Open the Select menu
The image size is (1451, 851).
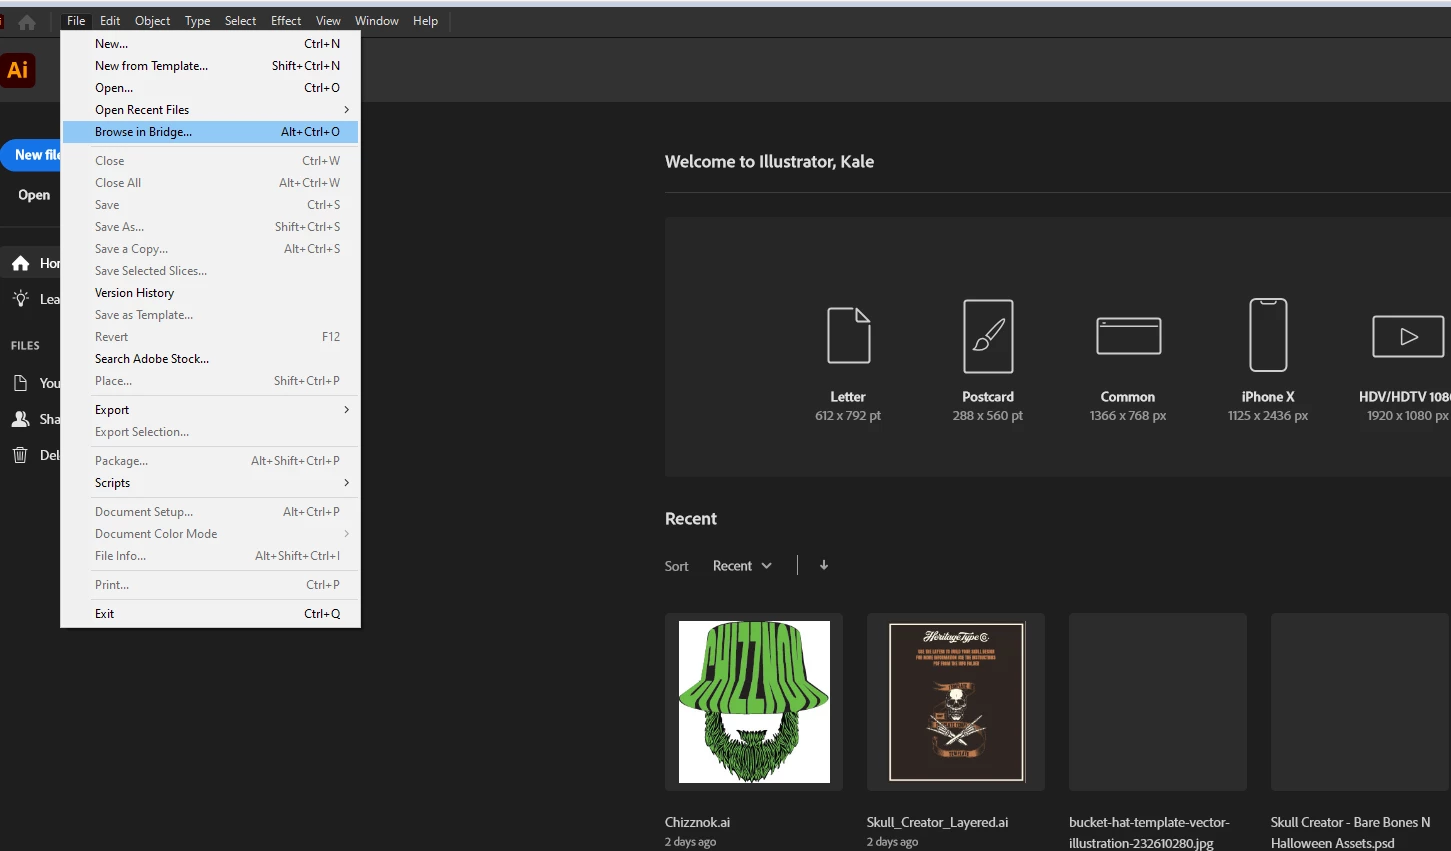(x=240, y=21)
